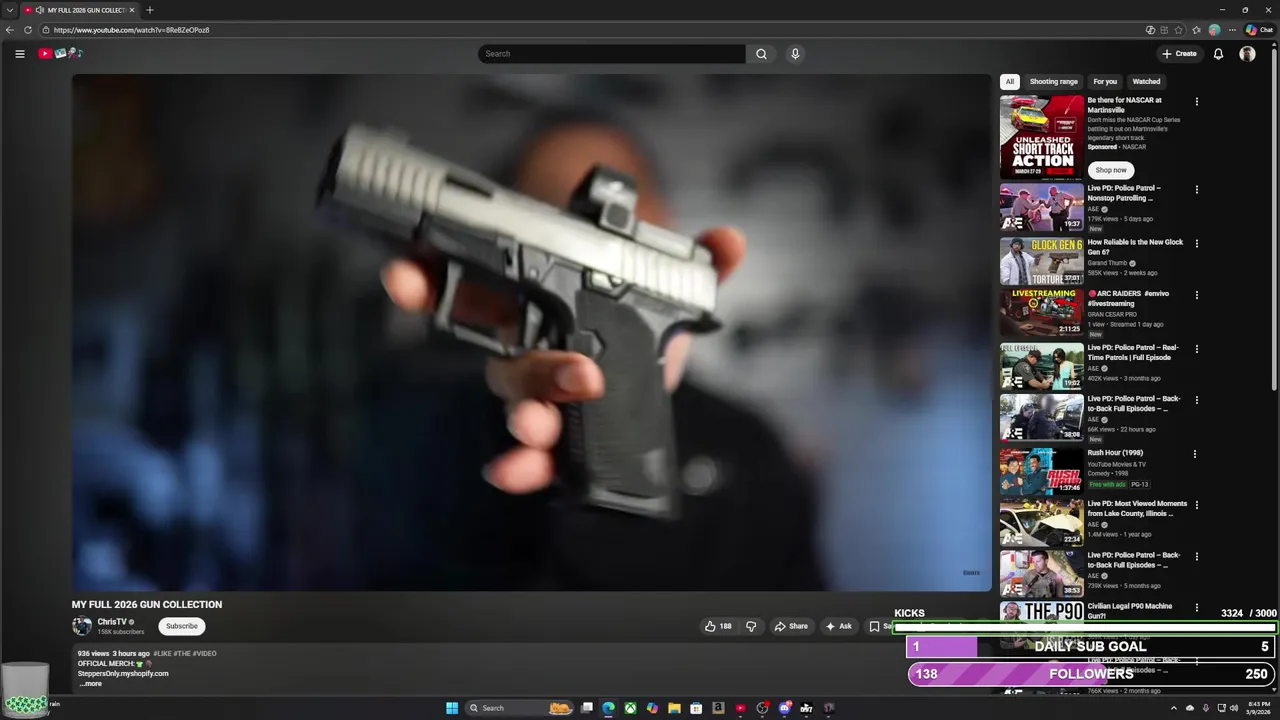
Task: Click the search magnifier button
Action: [x=761, y=54]
